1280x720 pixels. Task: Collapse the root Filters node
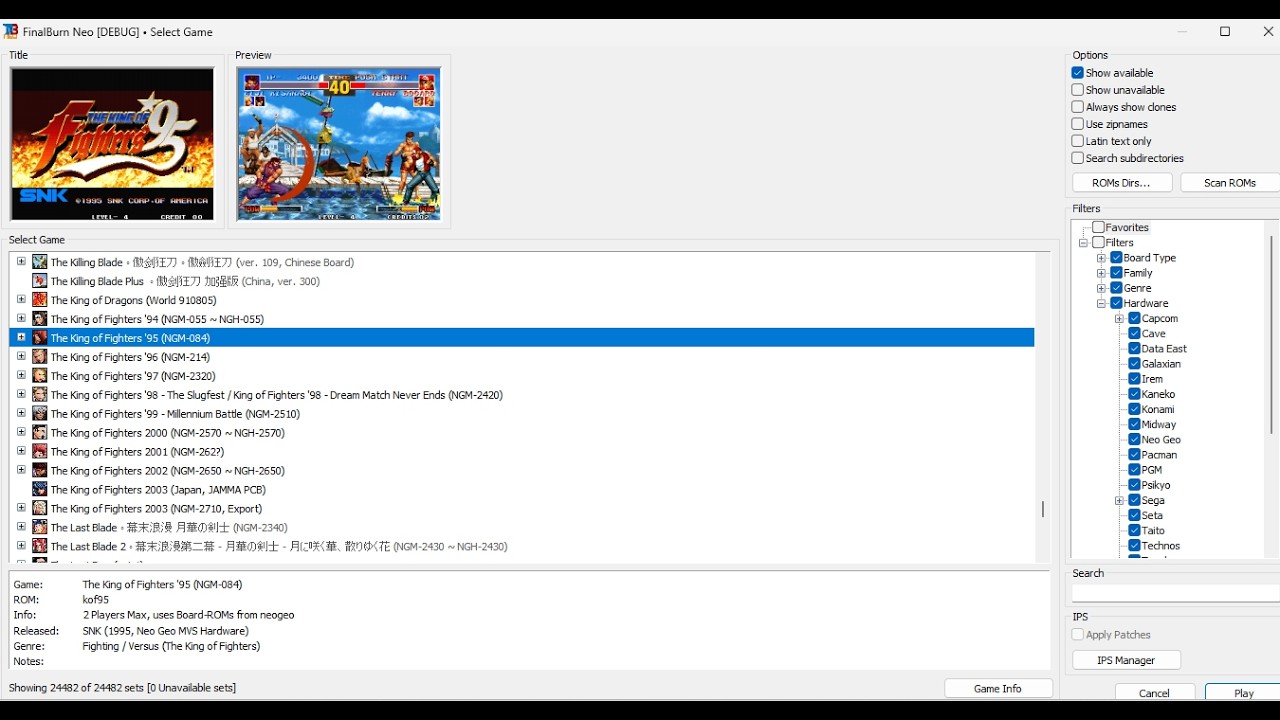tap(1083, 243)
